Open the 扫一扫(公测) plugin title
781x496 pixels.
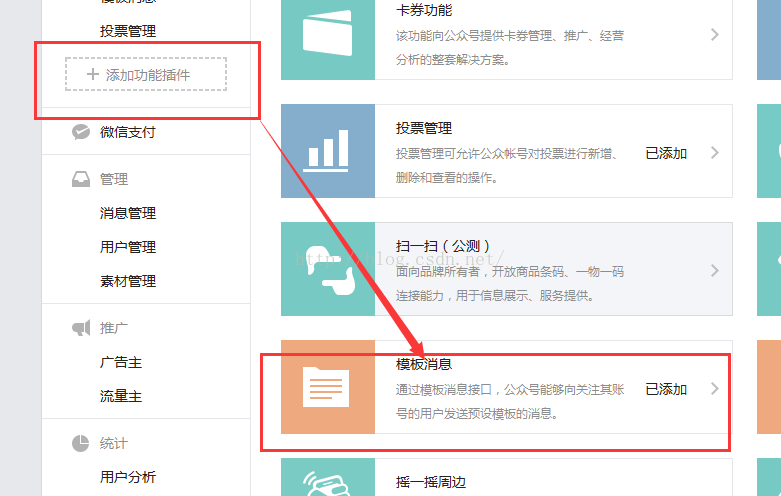(443, 246)
